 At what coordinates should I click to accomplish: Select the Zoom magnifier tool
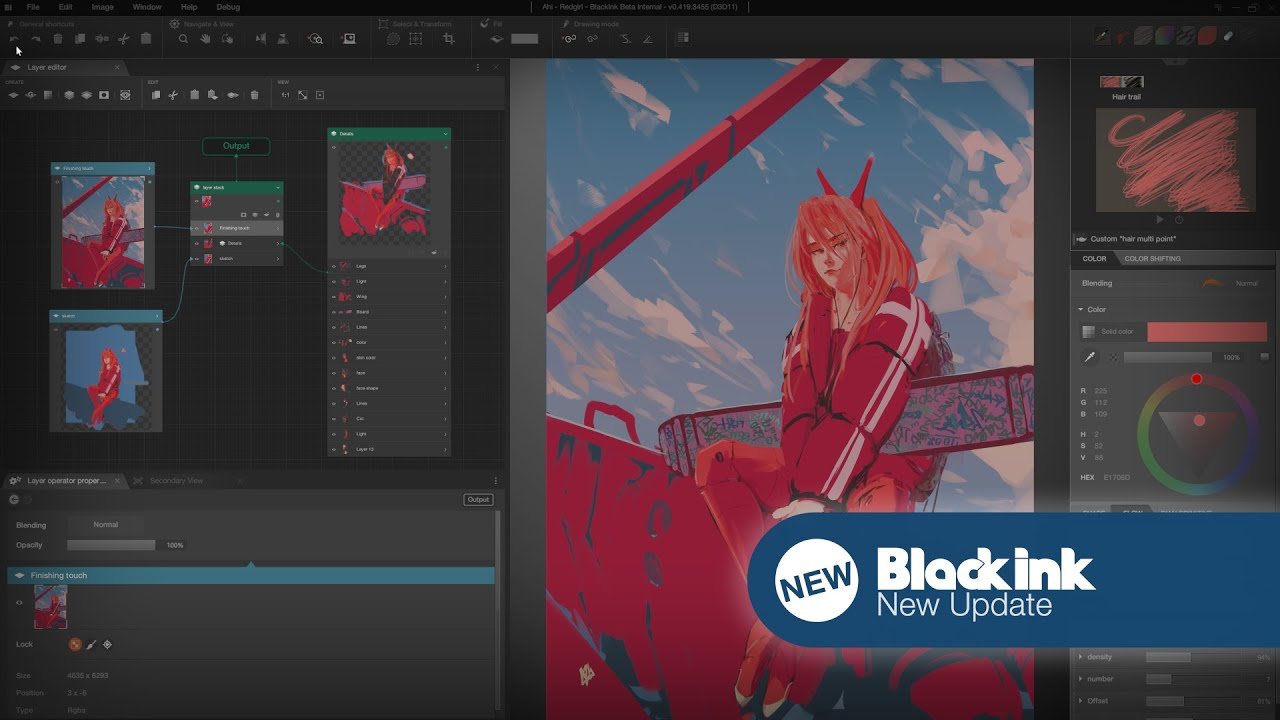tap(183, 39)
